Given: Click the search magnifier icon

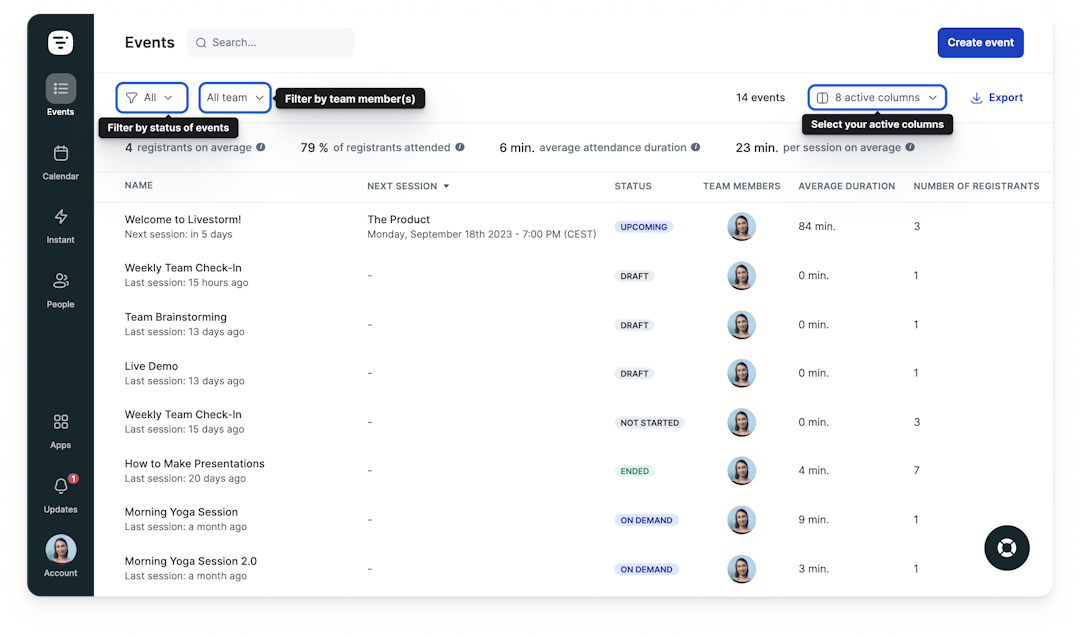Looking at the screenshot, I should [x=201, y=43].
